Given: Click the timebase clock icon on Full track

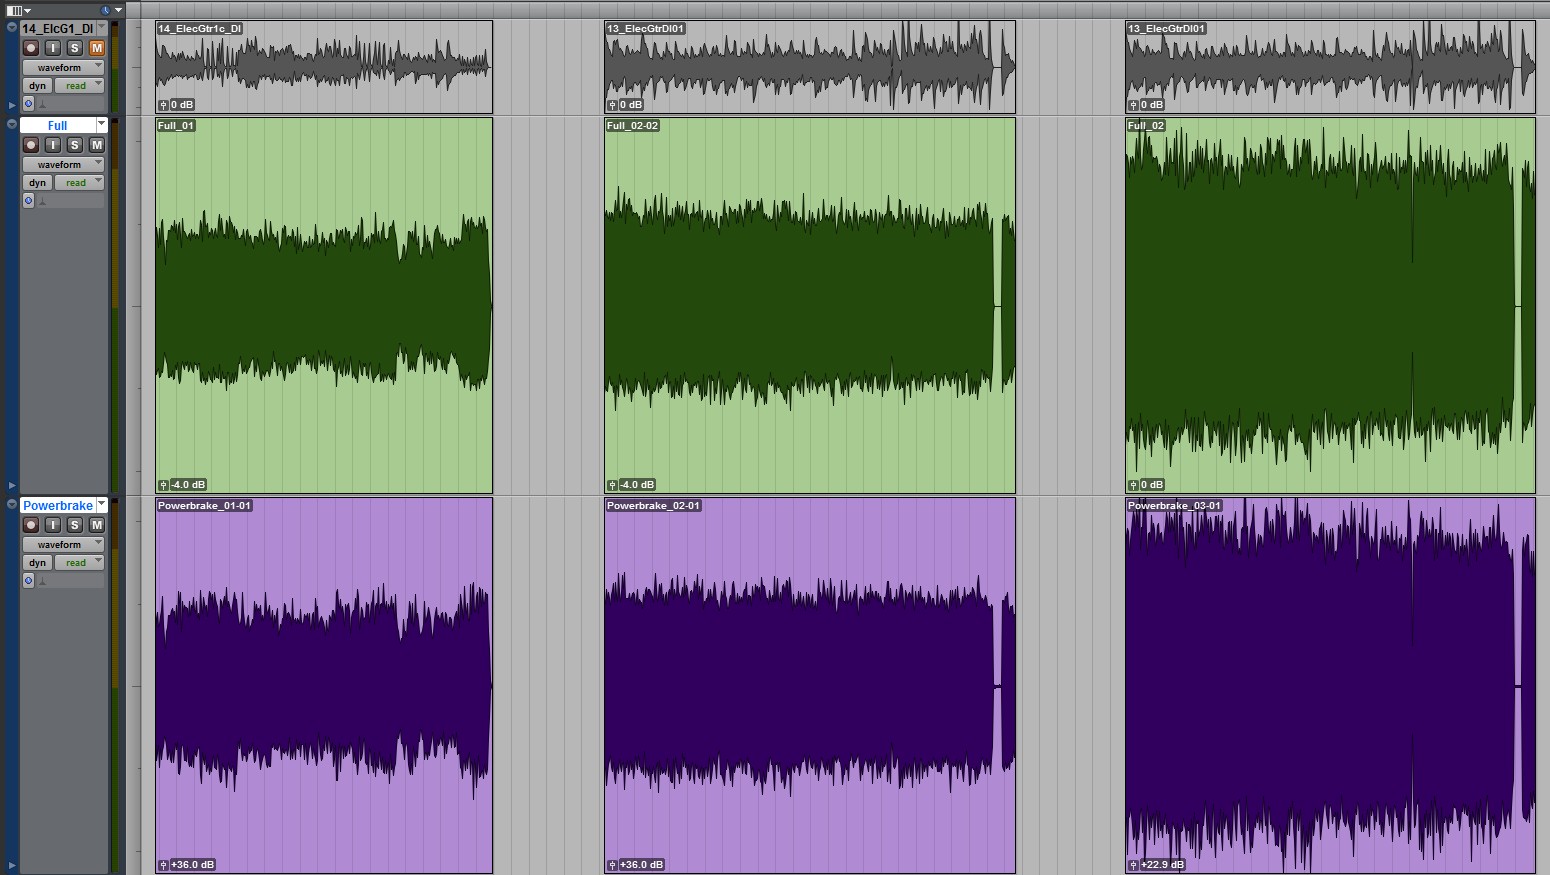Looking at the screenshot, I should tap(28, 201).
